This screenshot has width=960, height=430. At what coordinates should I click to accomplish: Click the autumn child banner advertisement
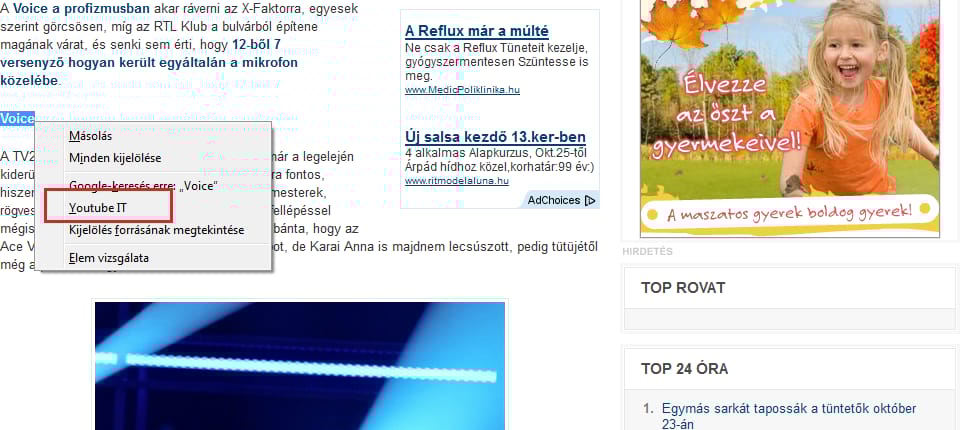[x=789, y=118]
